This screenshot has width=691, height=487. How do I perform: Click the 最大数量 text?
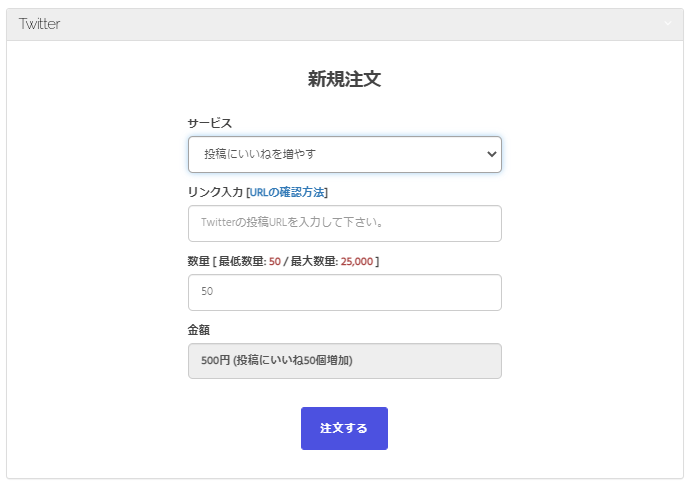314,261
